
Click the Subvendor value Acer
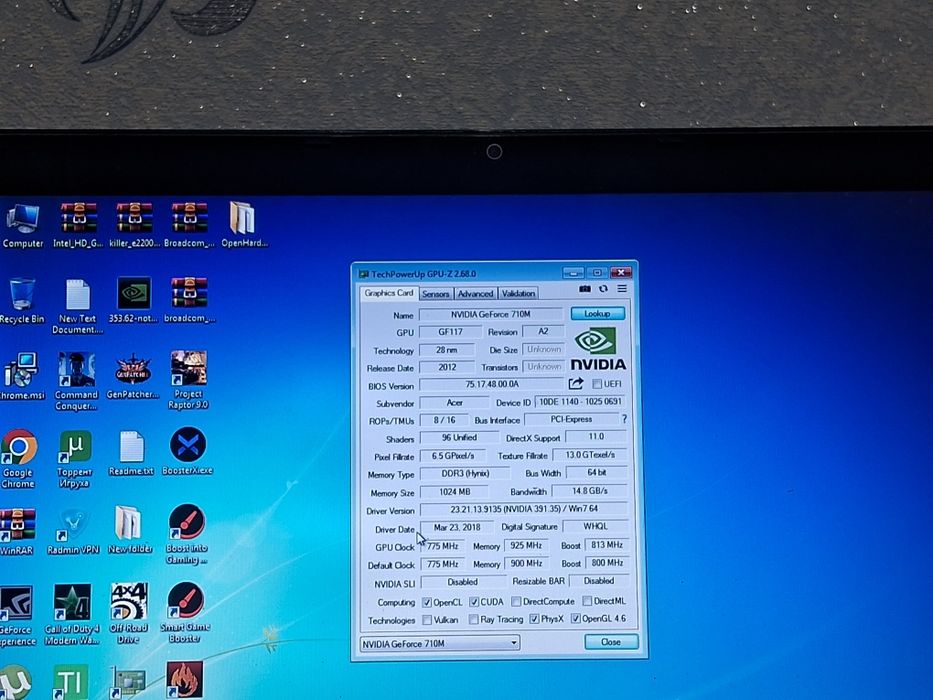(x=455, y=403)
